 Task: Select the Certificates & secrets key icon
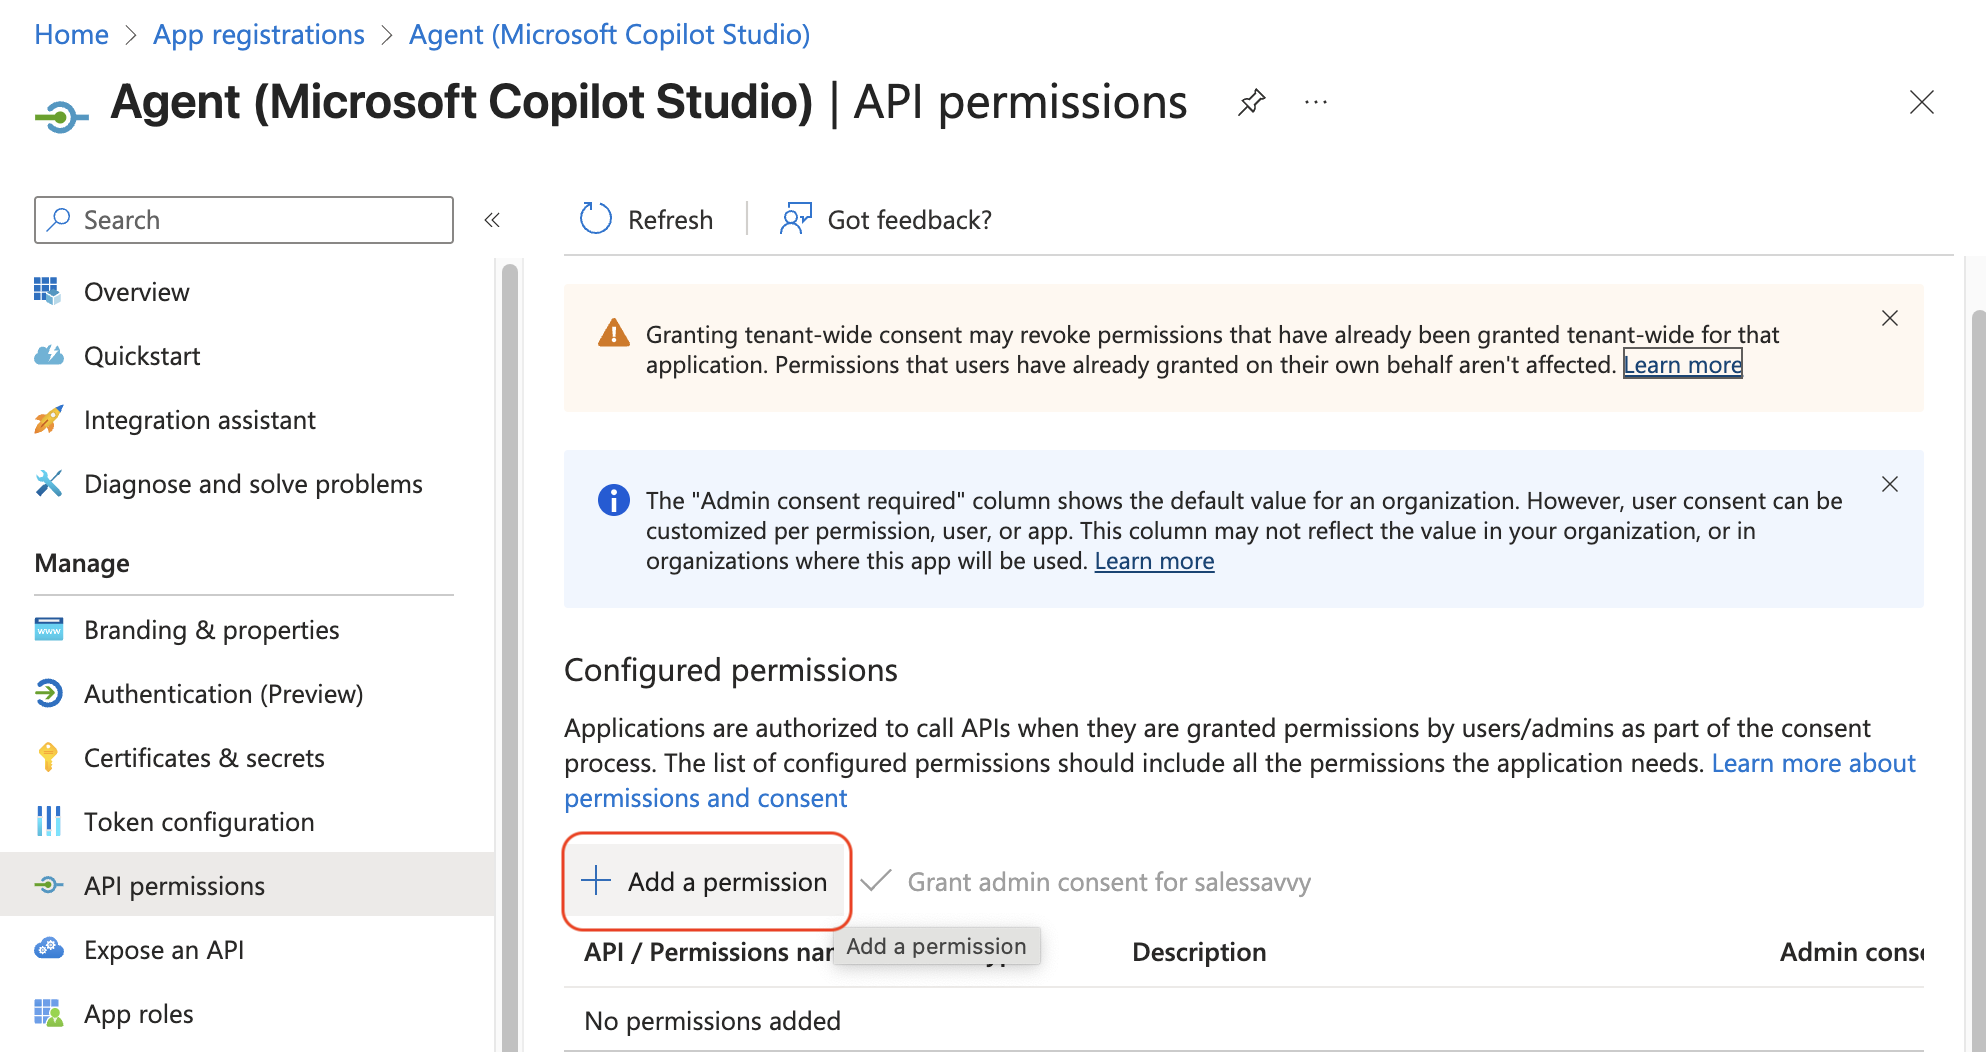coord(48,758)
